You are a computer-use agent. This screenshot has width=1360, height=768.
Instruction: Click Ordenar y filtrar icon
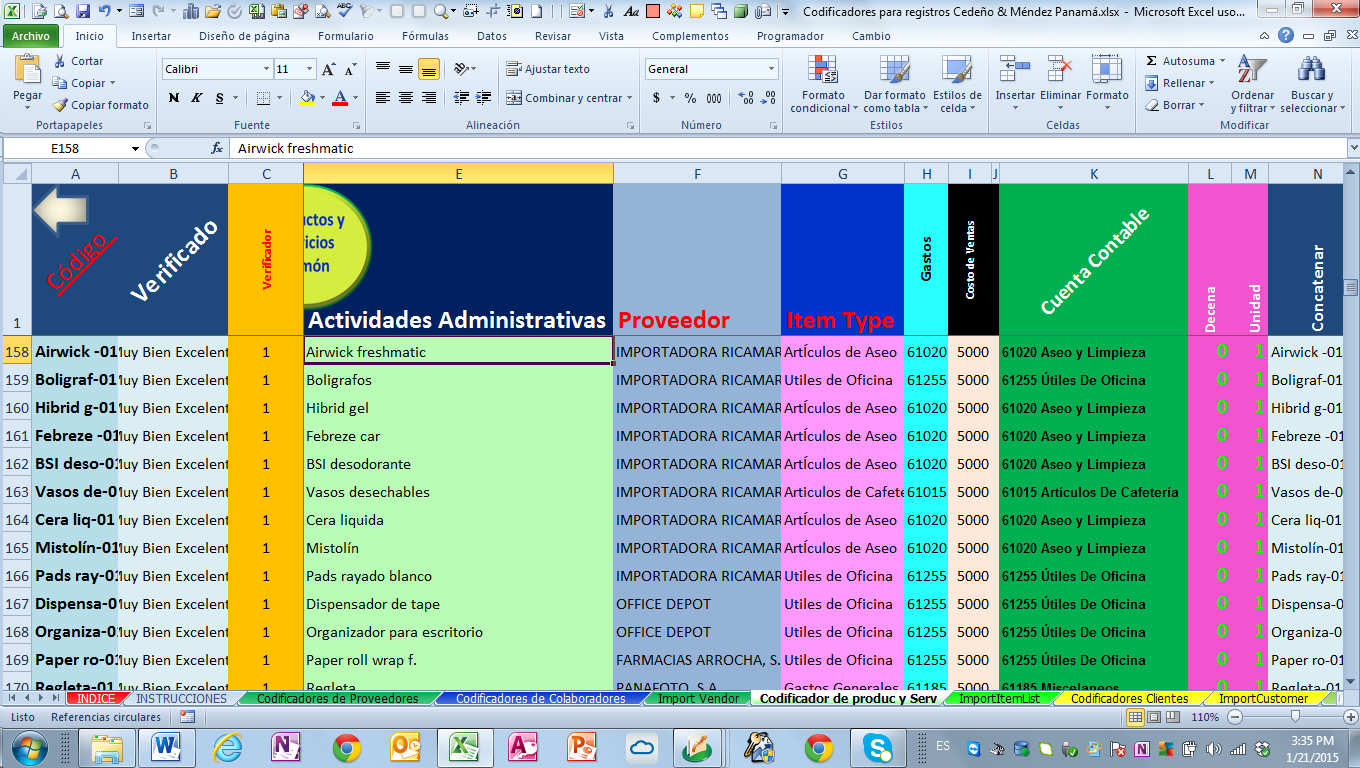coord(1252,84)
